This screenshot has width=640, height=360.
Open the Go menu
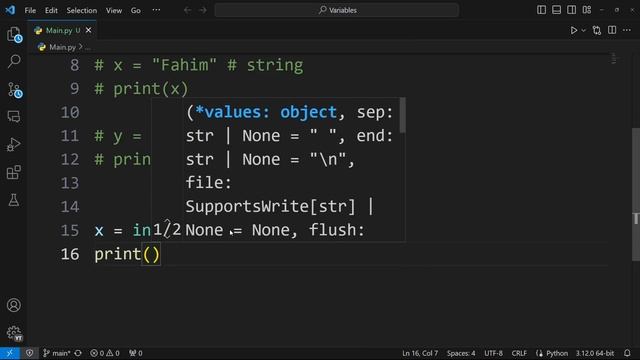(136, 10)
